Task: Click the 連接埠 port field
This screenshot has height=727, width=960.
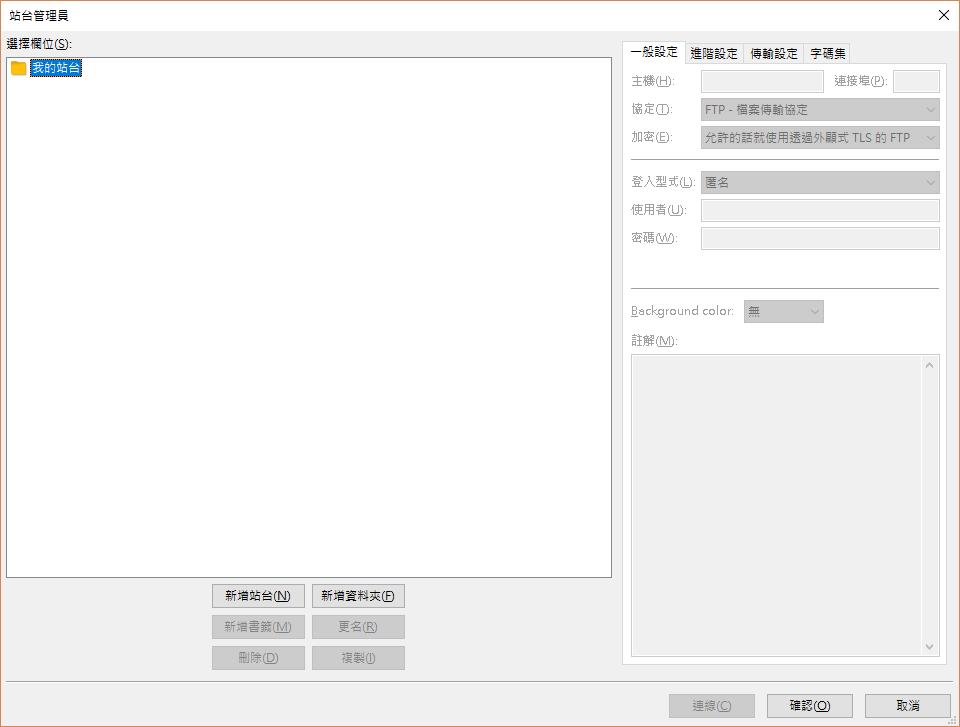Action: (916, 81)
